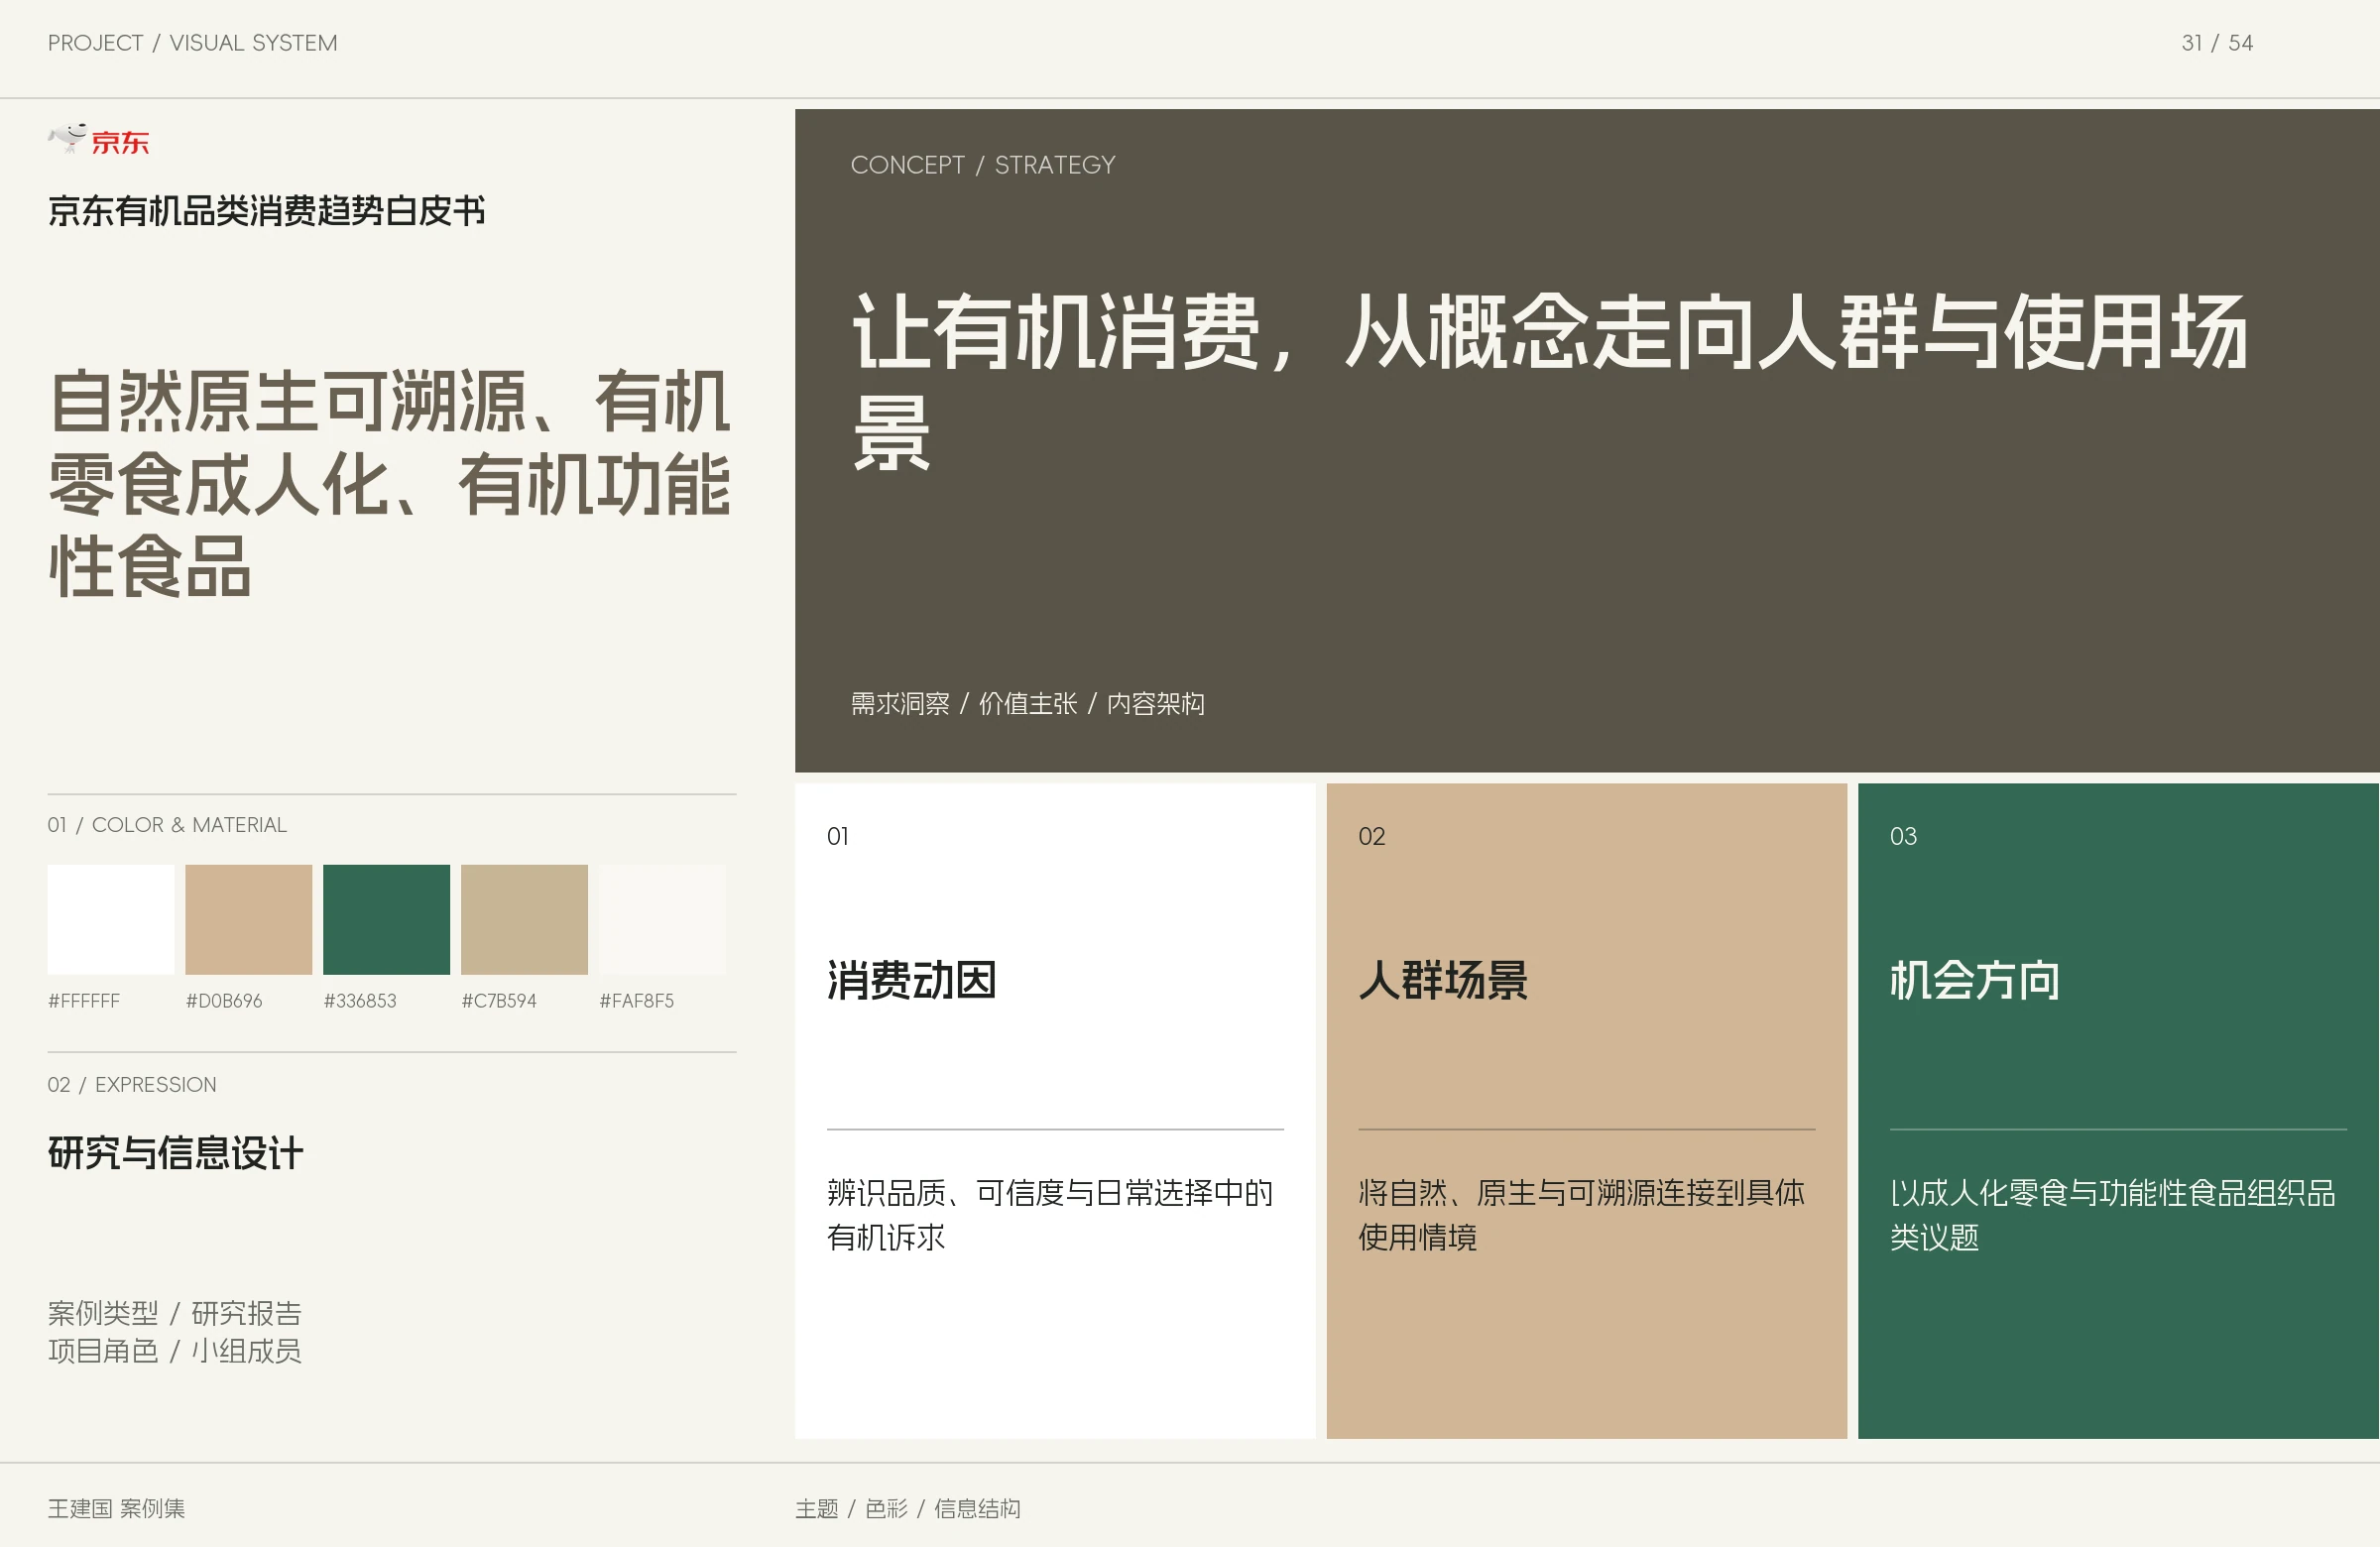Image resolution: width=2380 pixels, height=1547 pixels.
Task: Click the JD.com dog logo
Action: [x=99, y=140]
